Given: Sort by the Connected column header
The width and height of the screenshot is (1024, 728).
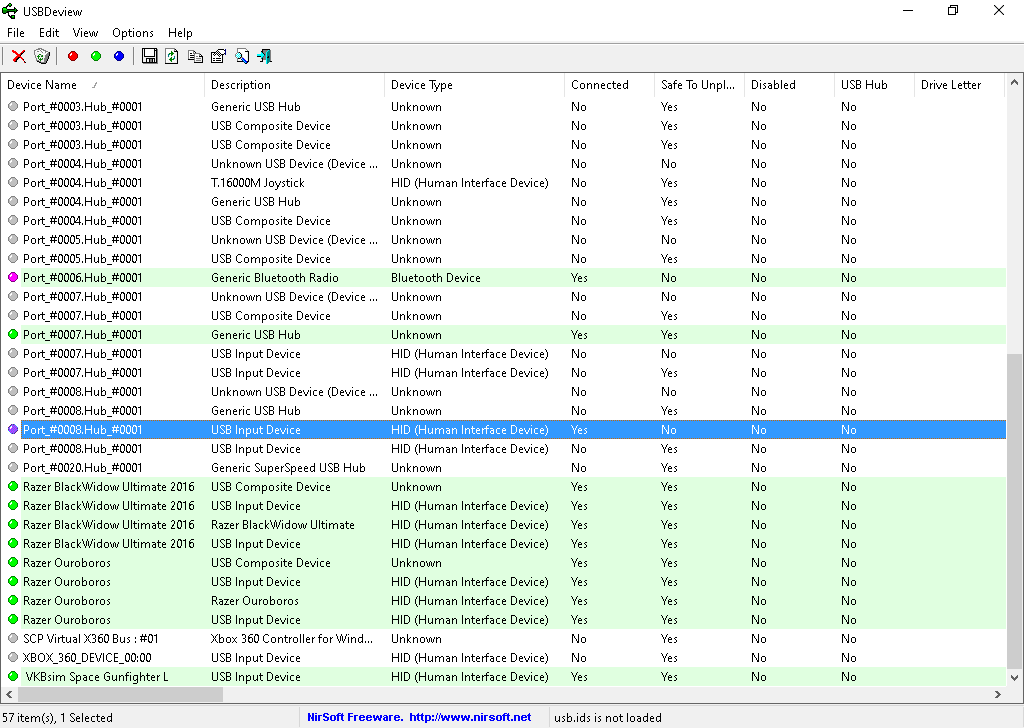Looking at the screenshot, I should click(609, 85).
